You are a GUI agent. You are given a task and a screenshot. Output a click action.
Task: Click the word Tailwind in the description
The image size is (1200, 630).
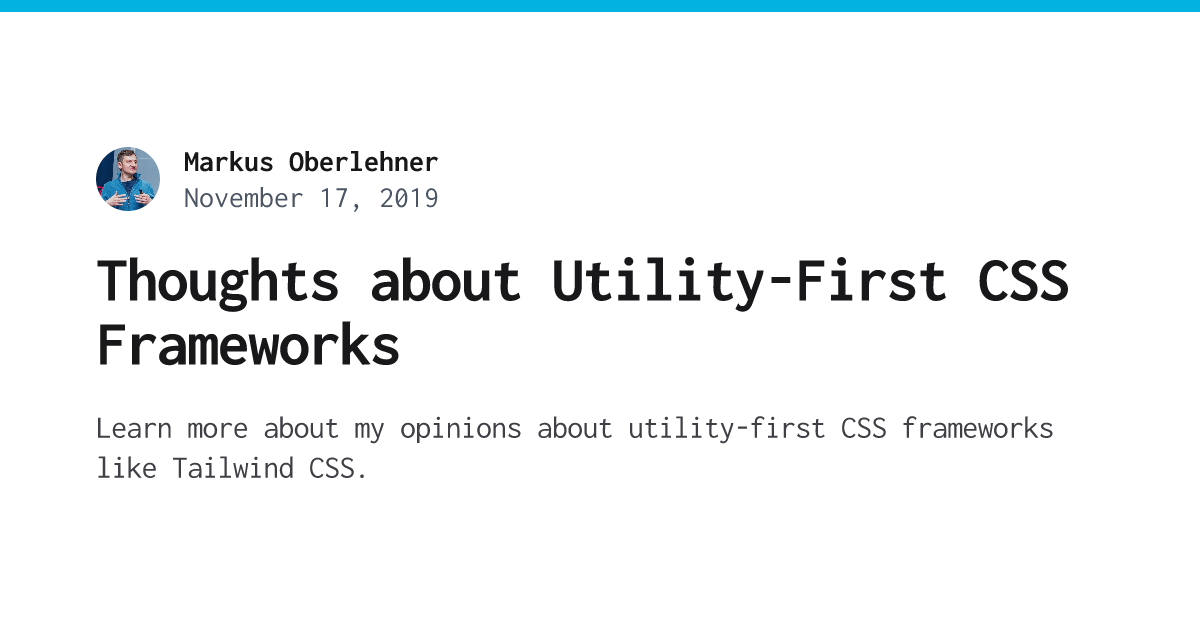click(x=233, y=467)
